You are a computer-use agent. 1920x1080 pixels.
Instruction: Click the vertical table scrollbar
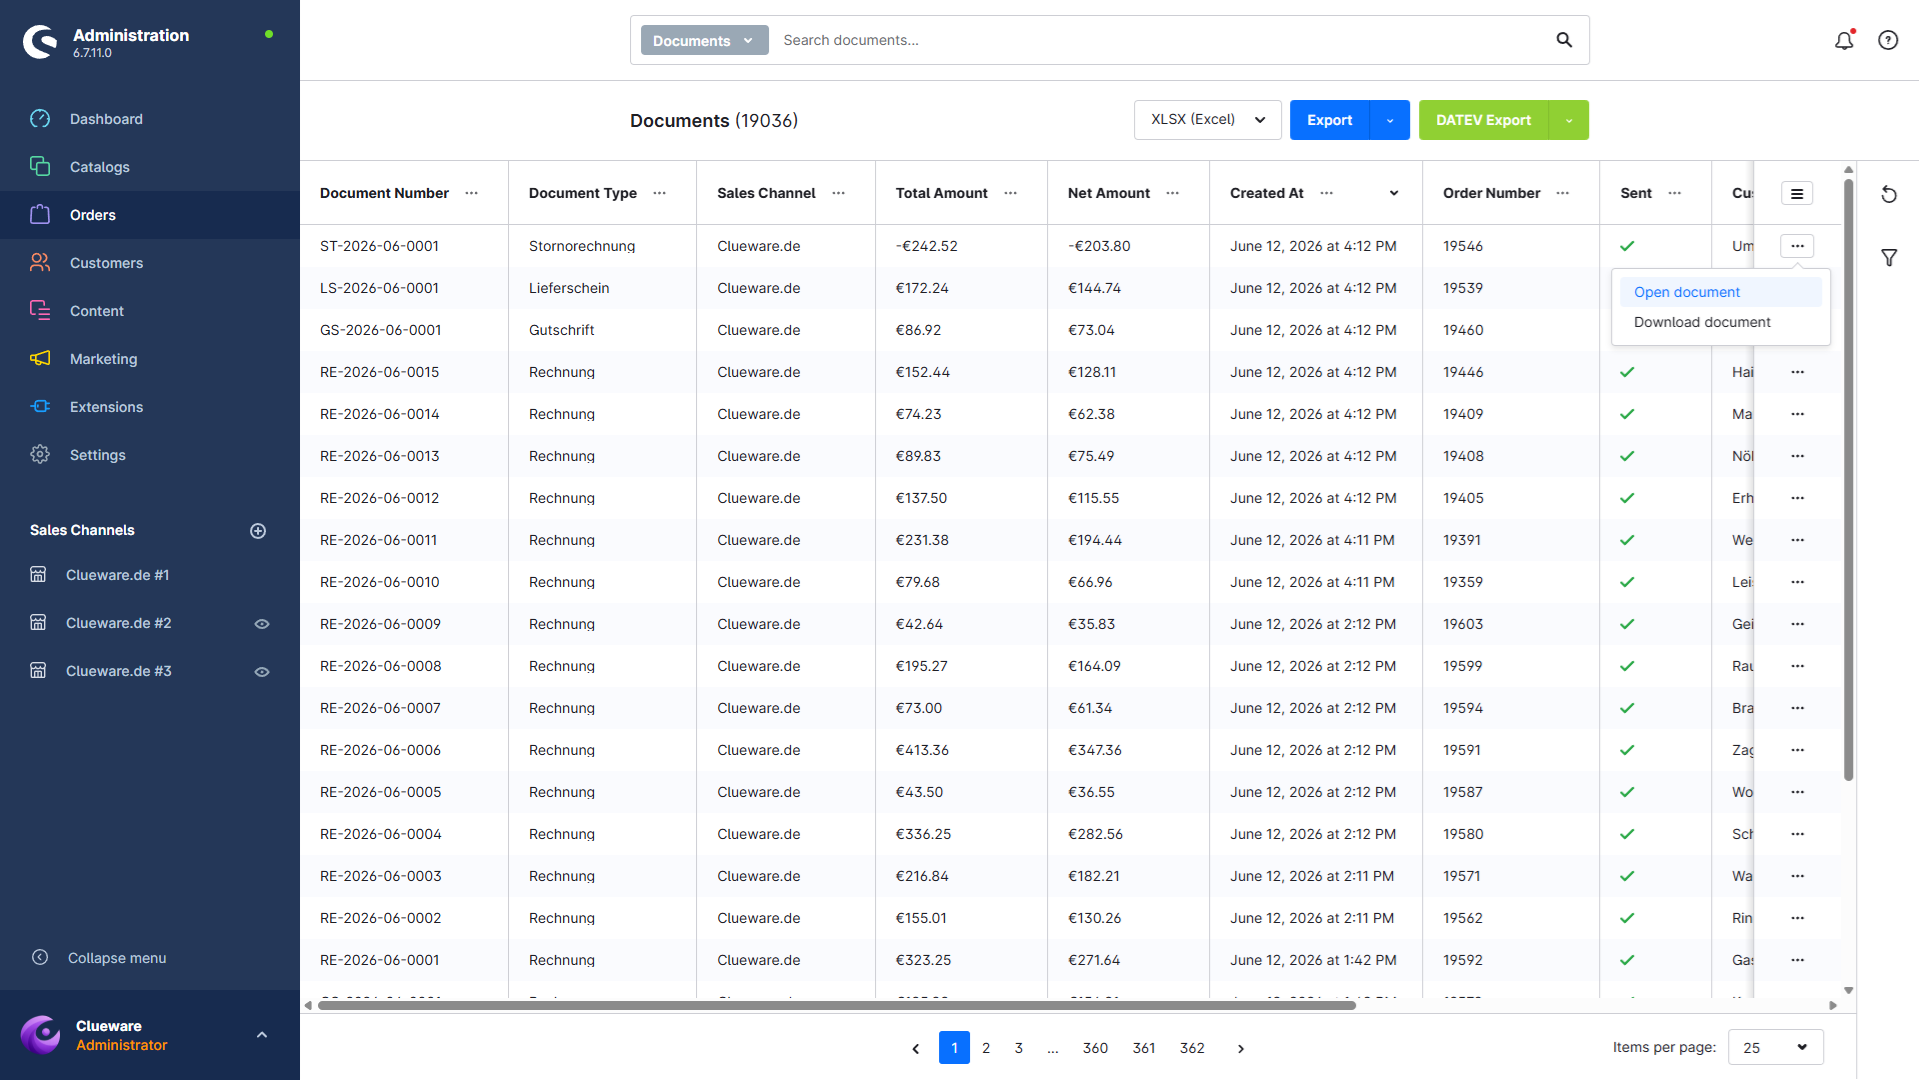[x=1848, y=479]
